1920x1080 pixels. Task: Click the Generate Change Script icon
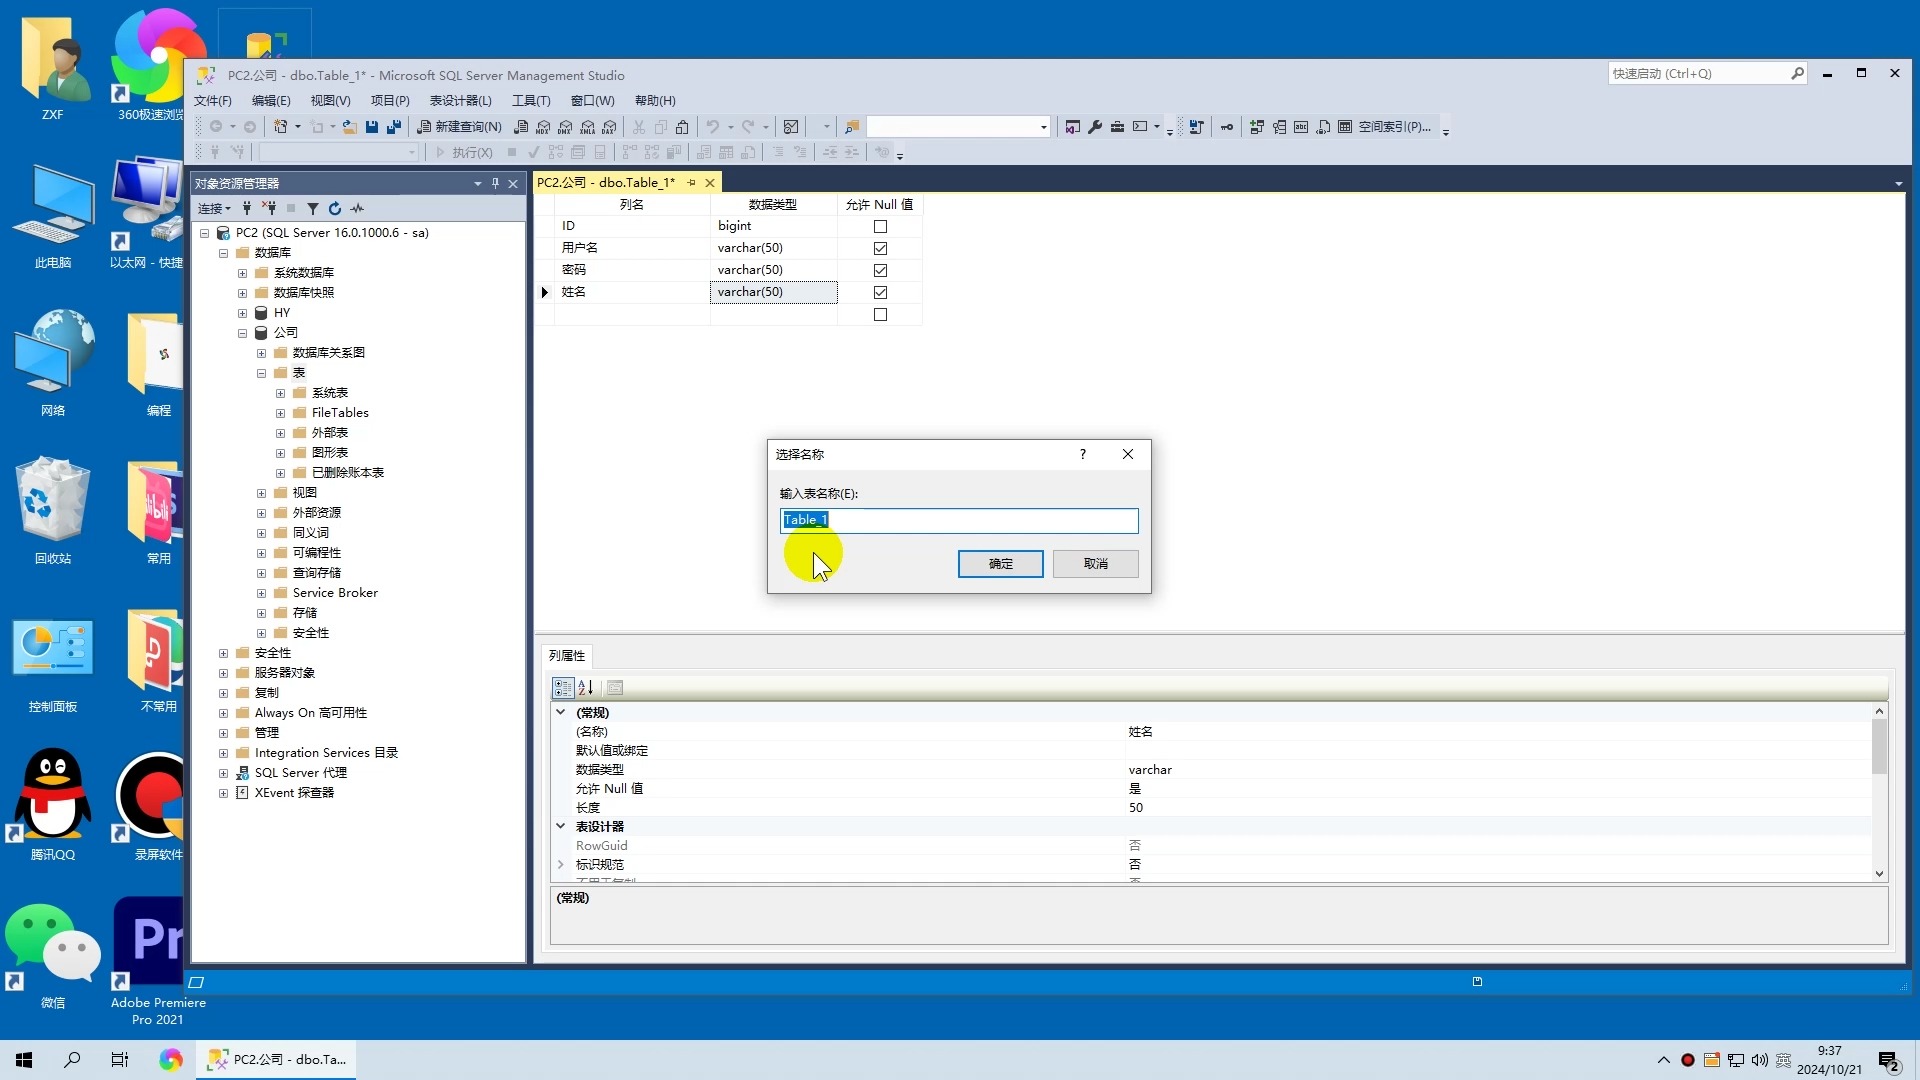pyautogui.click(x=1196, y=127)
